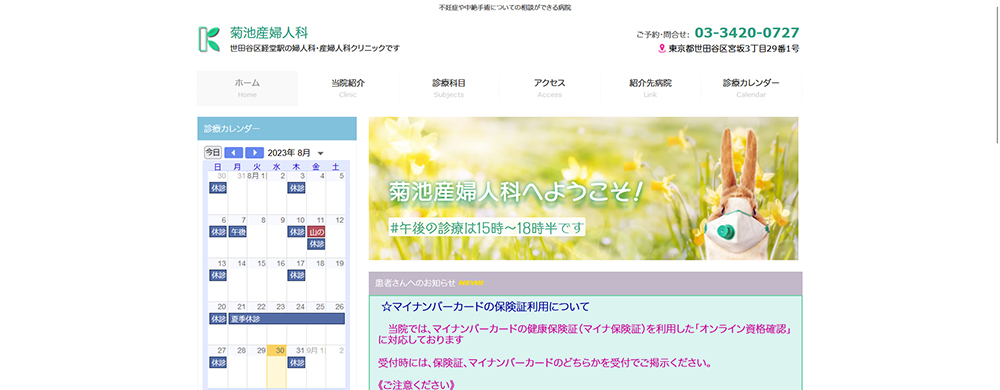The image size is (1000, 390).
Task: Click the 菊池産婦人科 site title
Action: [269, 33]
